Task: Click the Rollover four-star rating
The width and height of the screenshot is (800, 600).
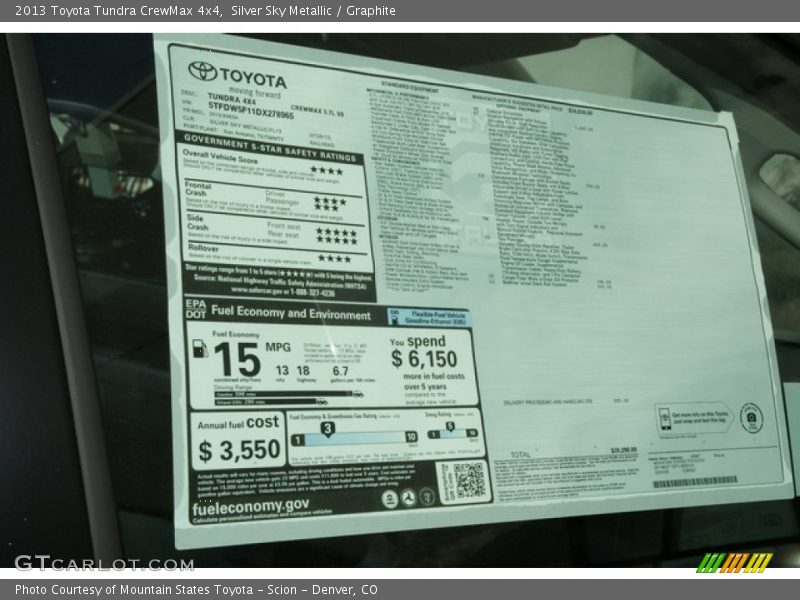Action: 334,258
